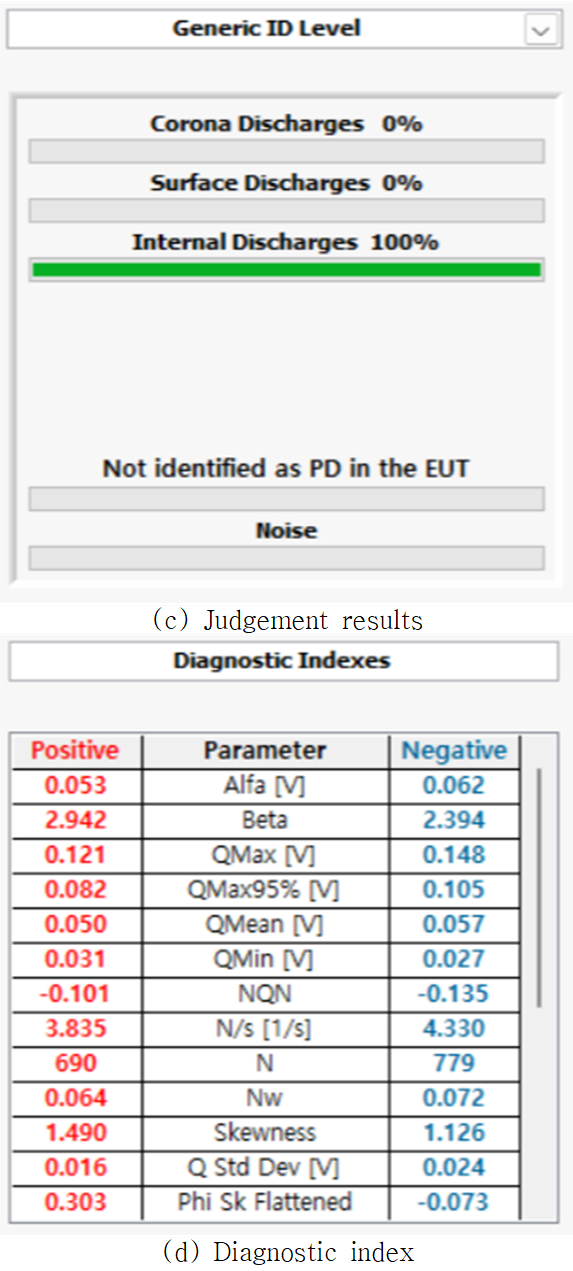Select the Diagnostic Indexes header box

pos(283,661)
